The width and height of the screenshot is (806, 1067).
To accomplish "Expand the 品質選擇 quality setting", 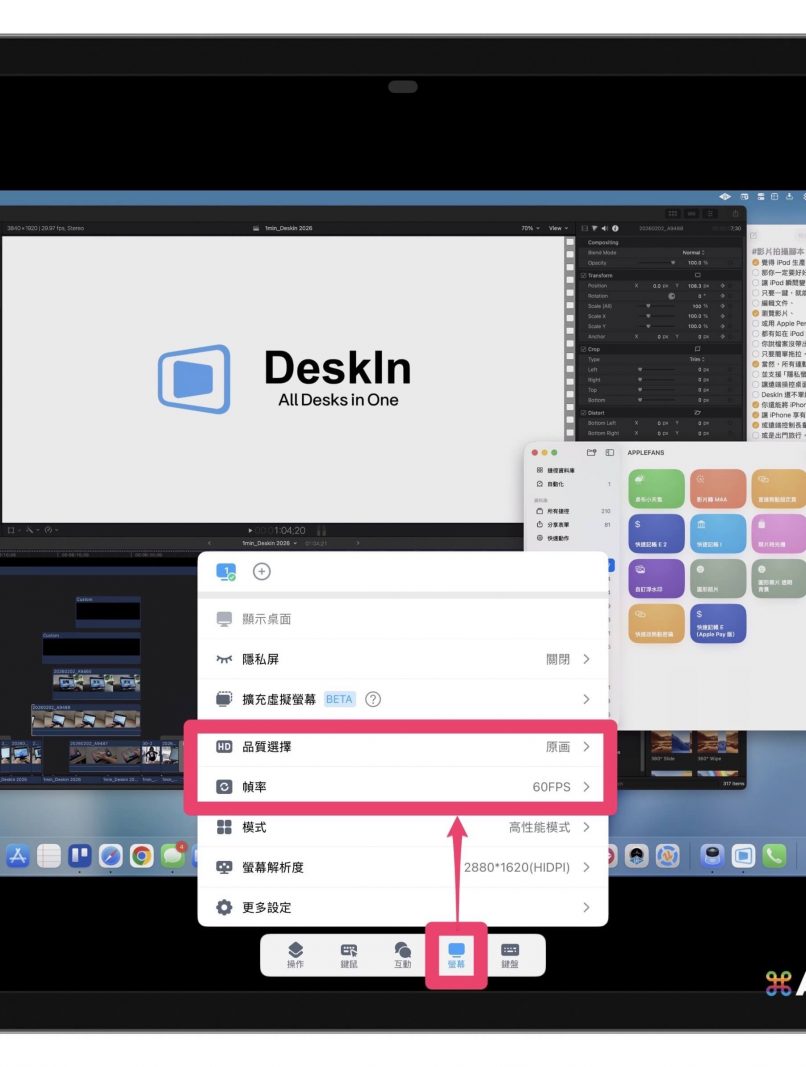I will (402, 747).
